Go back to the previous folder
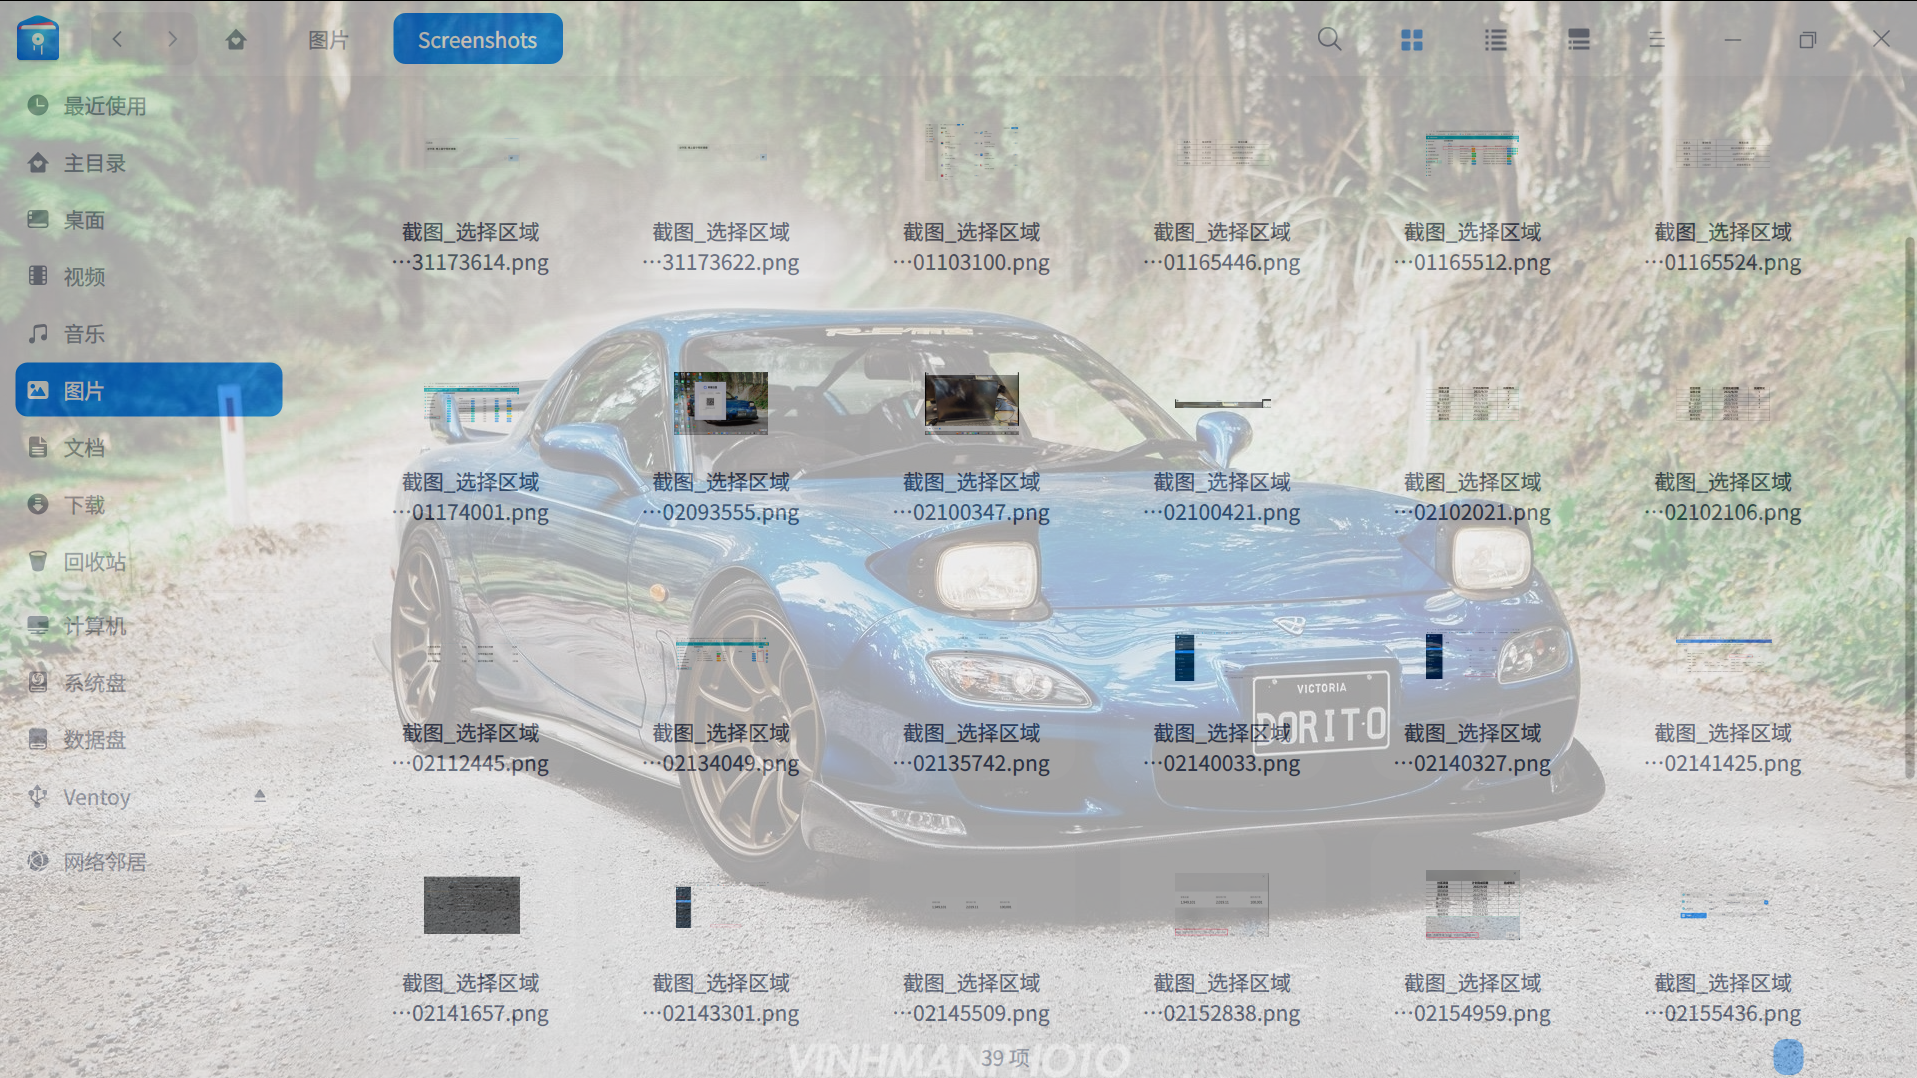 coord(118,40)
